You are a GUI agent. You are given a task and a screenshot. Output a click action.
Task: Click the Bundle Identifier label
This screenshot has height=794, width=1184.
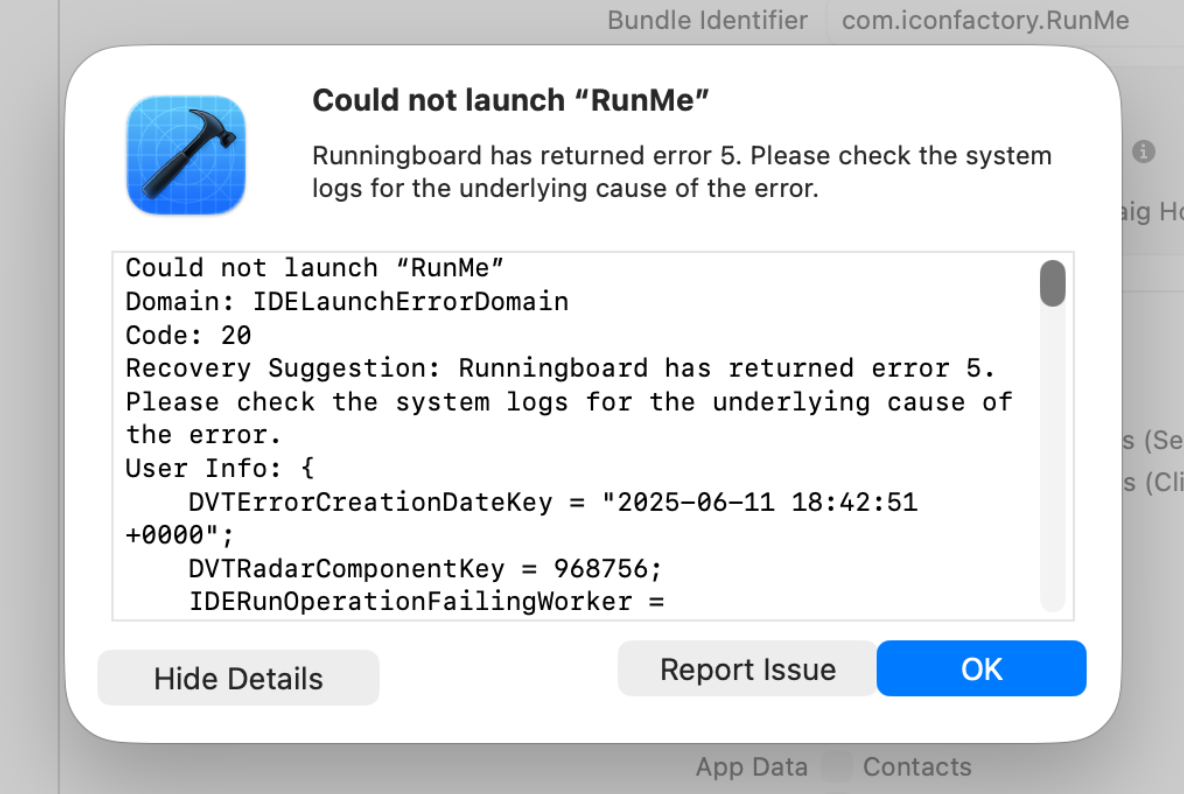pyautogui.click(x=707, y=20)
